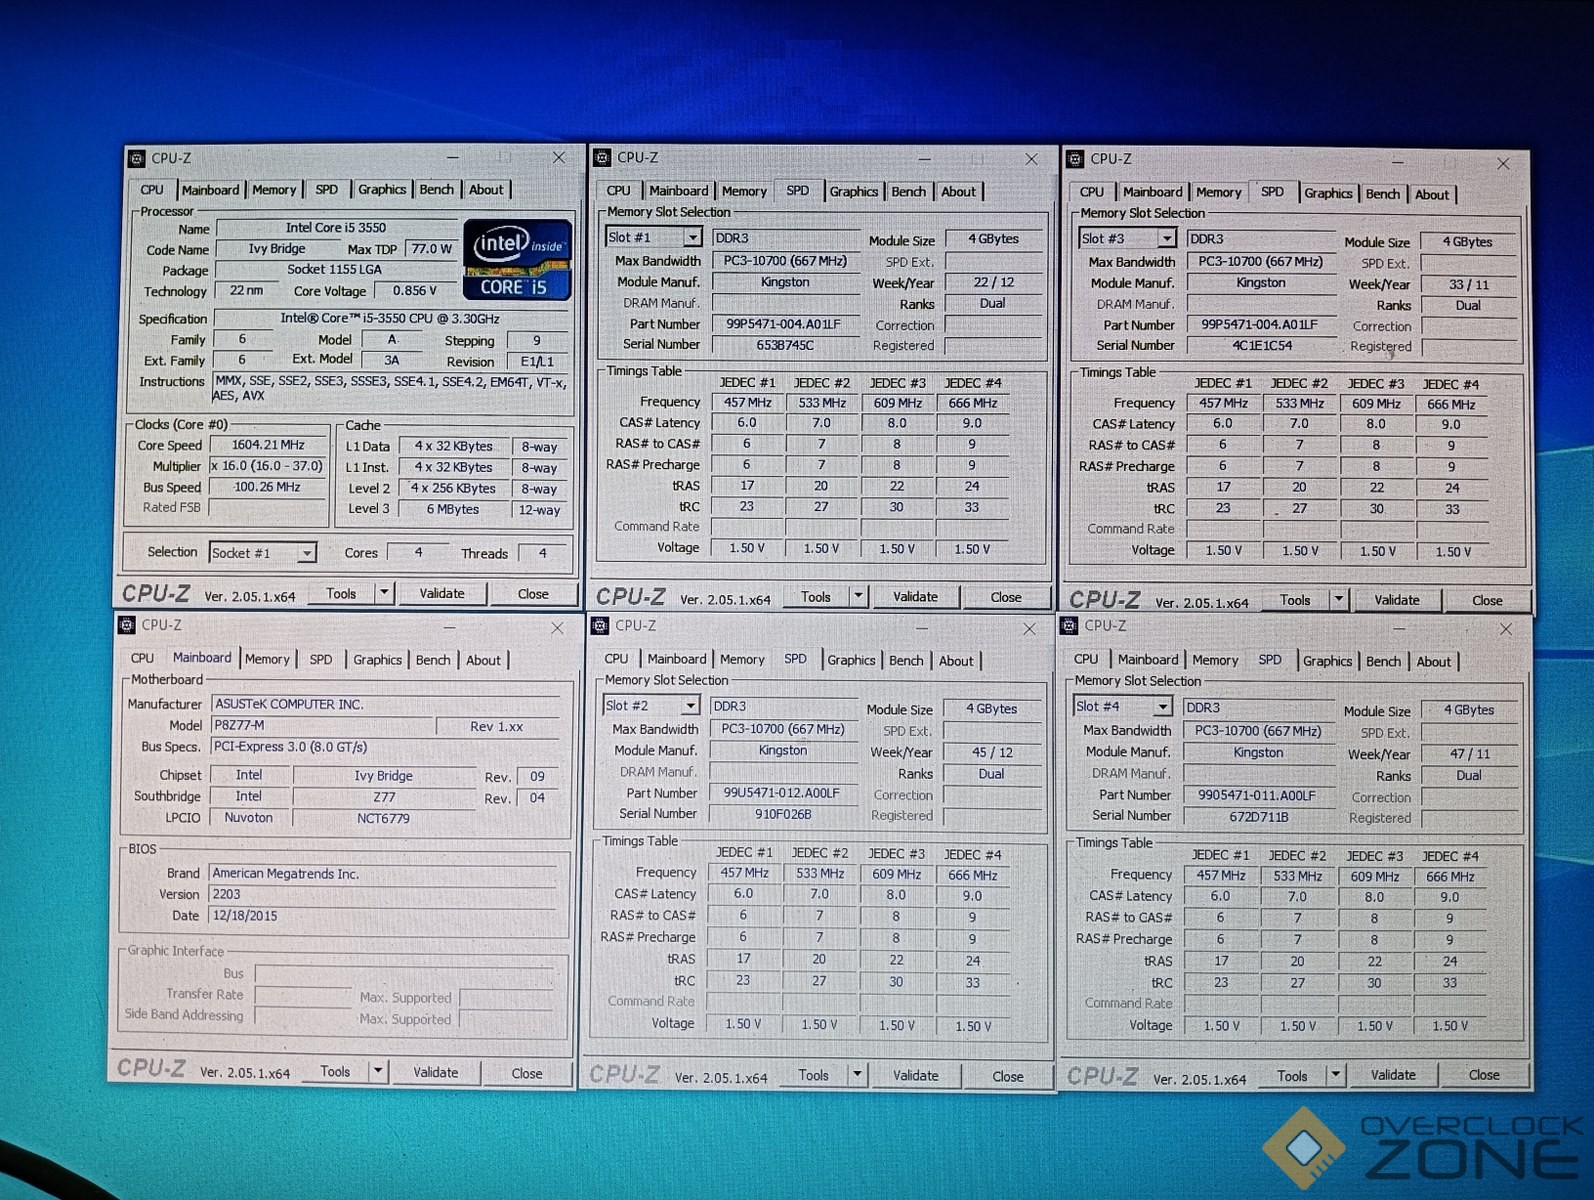Click Manufacturer field ASUSTeK COMPUTER INC.
The width and height of the screenshot is (1594, 1200).
[385, 704]
